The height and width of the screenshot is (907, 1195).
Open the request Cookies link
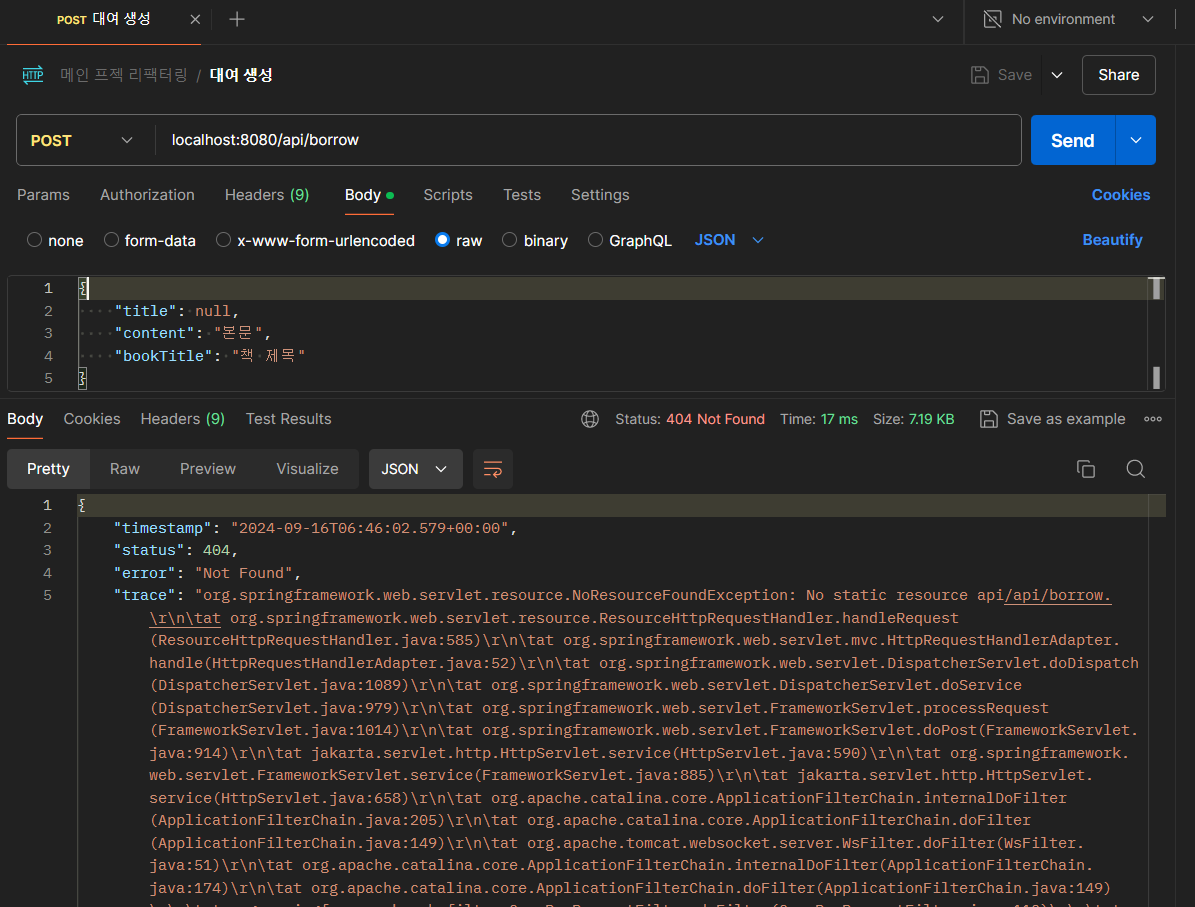pyautogui.click(x=1120, y=195)
